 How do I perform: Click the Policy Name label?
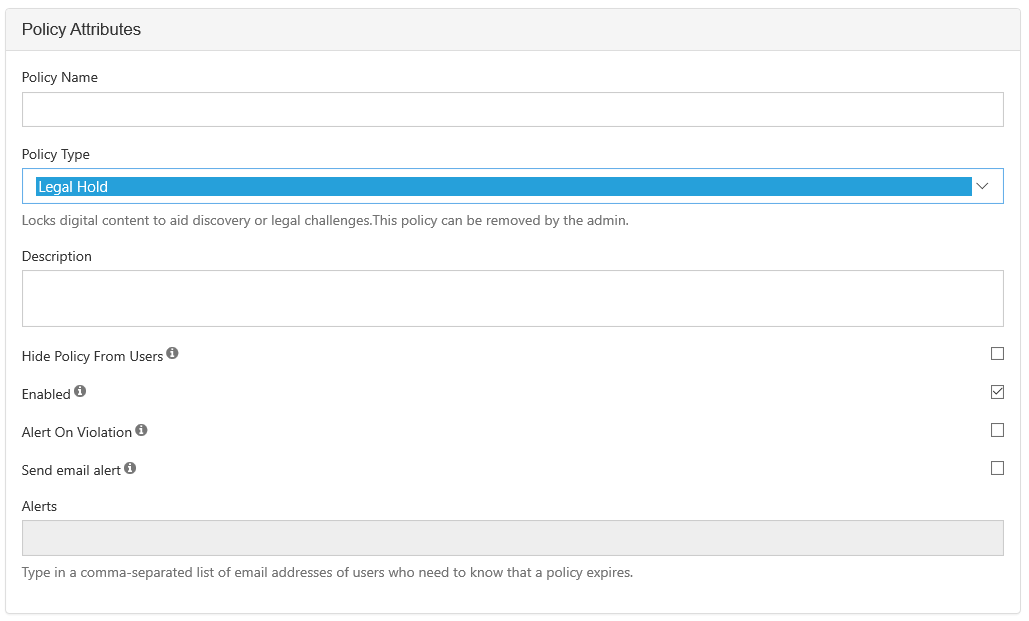tap(60, 77)
